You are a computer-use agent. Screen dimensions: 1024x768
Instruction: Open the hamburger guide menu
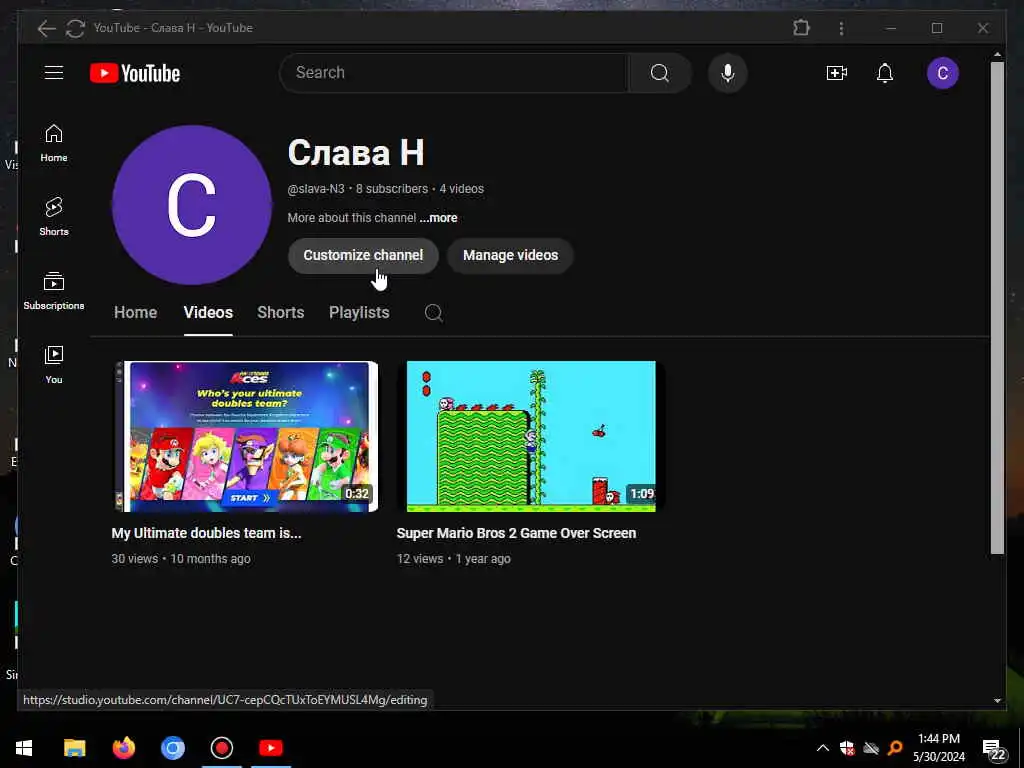(x=54, y=72)
